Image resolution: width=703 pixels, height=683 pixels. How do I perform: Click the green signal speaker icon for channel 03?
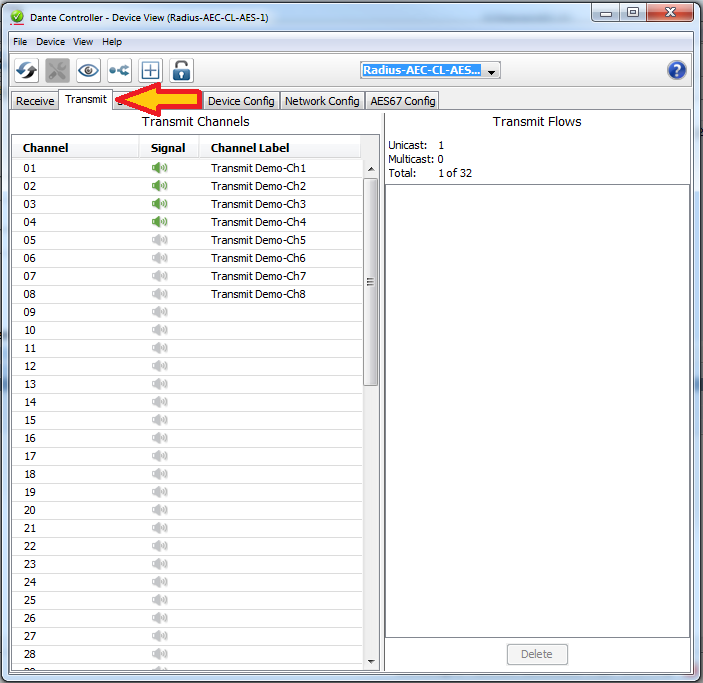(159, 204)
